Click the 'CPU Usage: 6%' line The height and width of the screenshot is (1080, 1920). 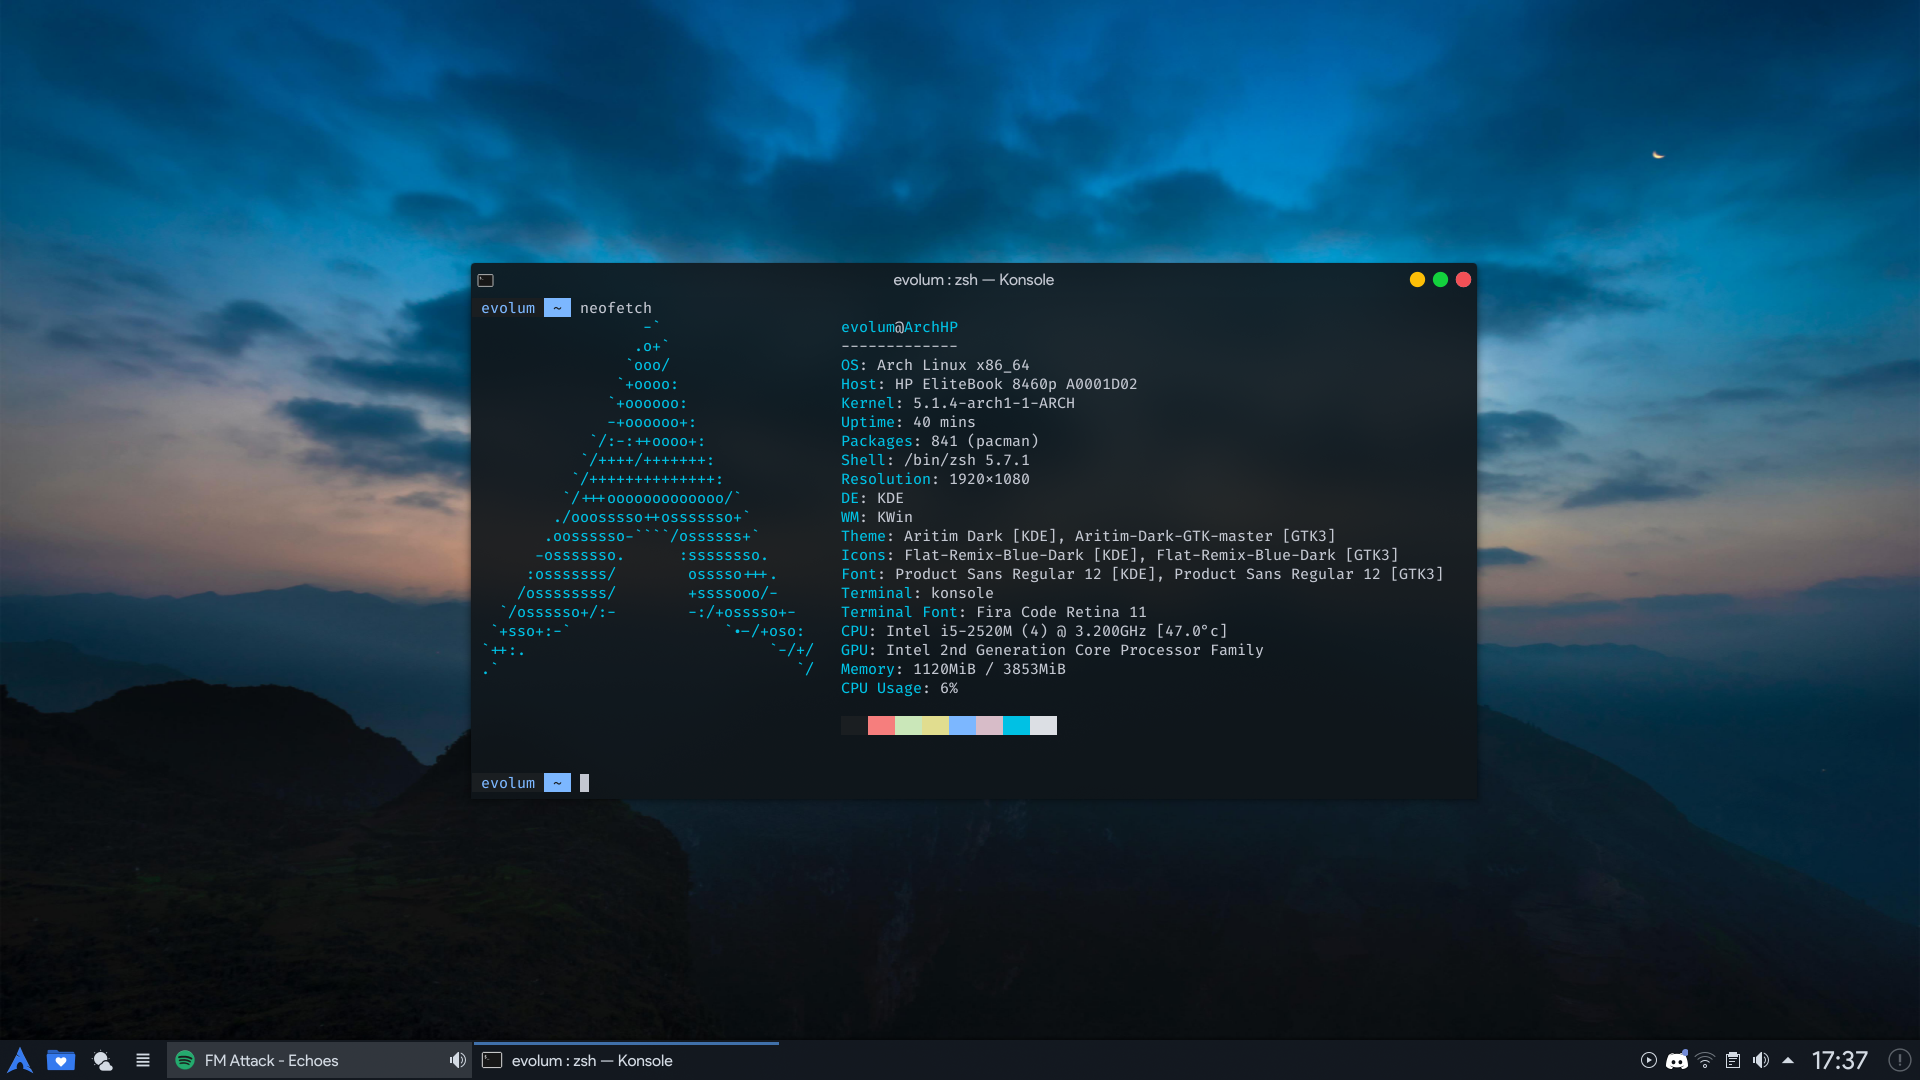[899, 688]
